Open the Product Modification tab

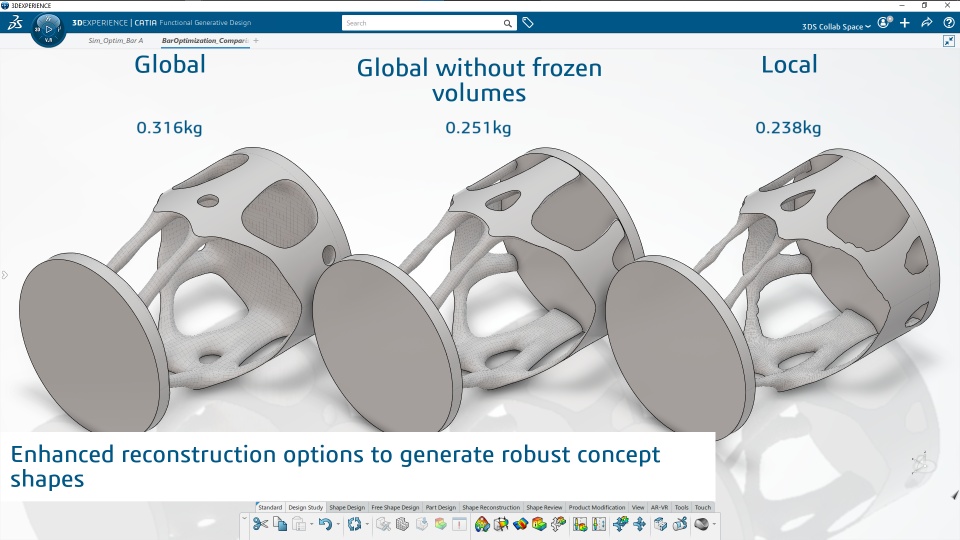pos(597,508)
